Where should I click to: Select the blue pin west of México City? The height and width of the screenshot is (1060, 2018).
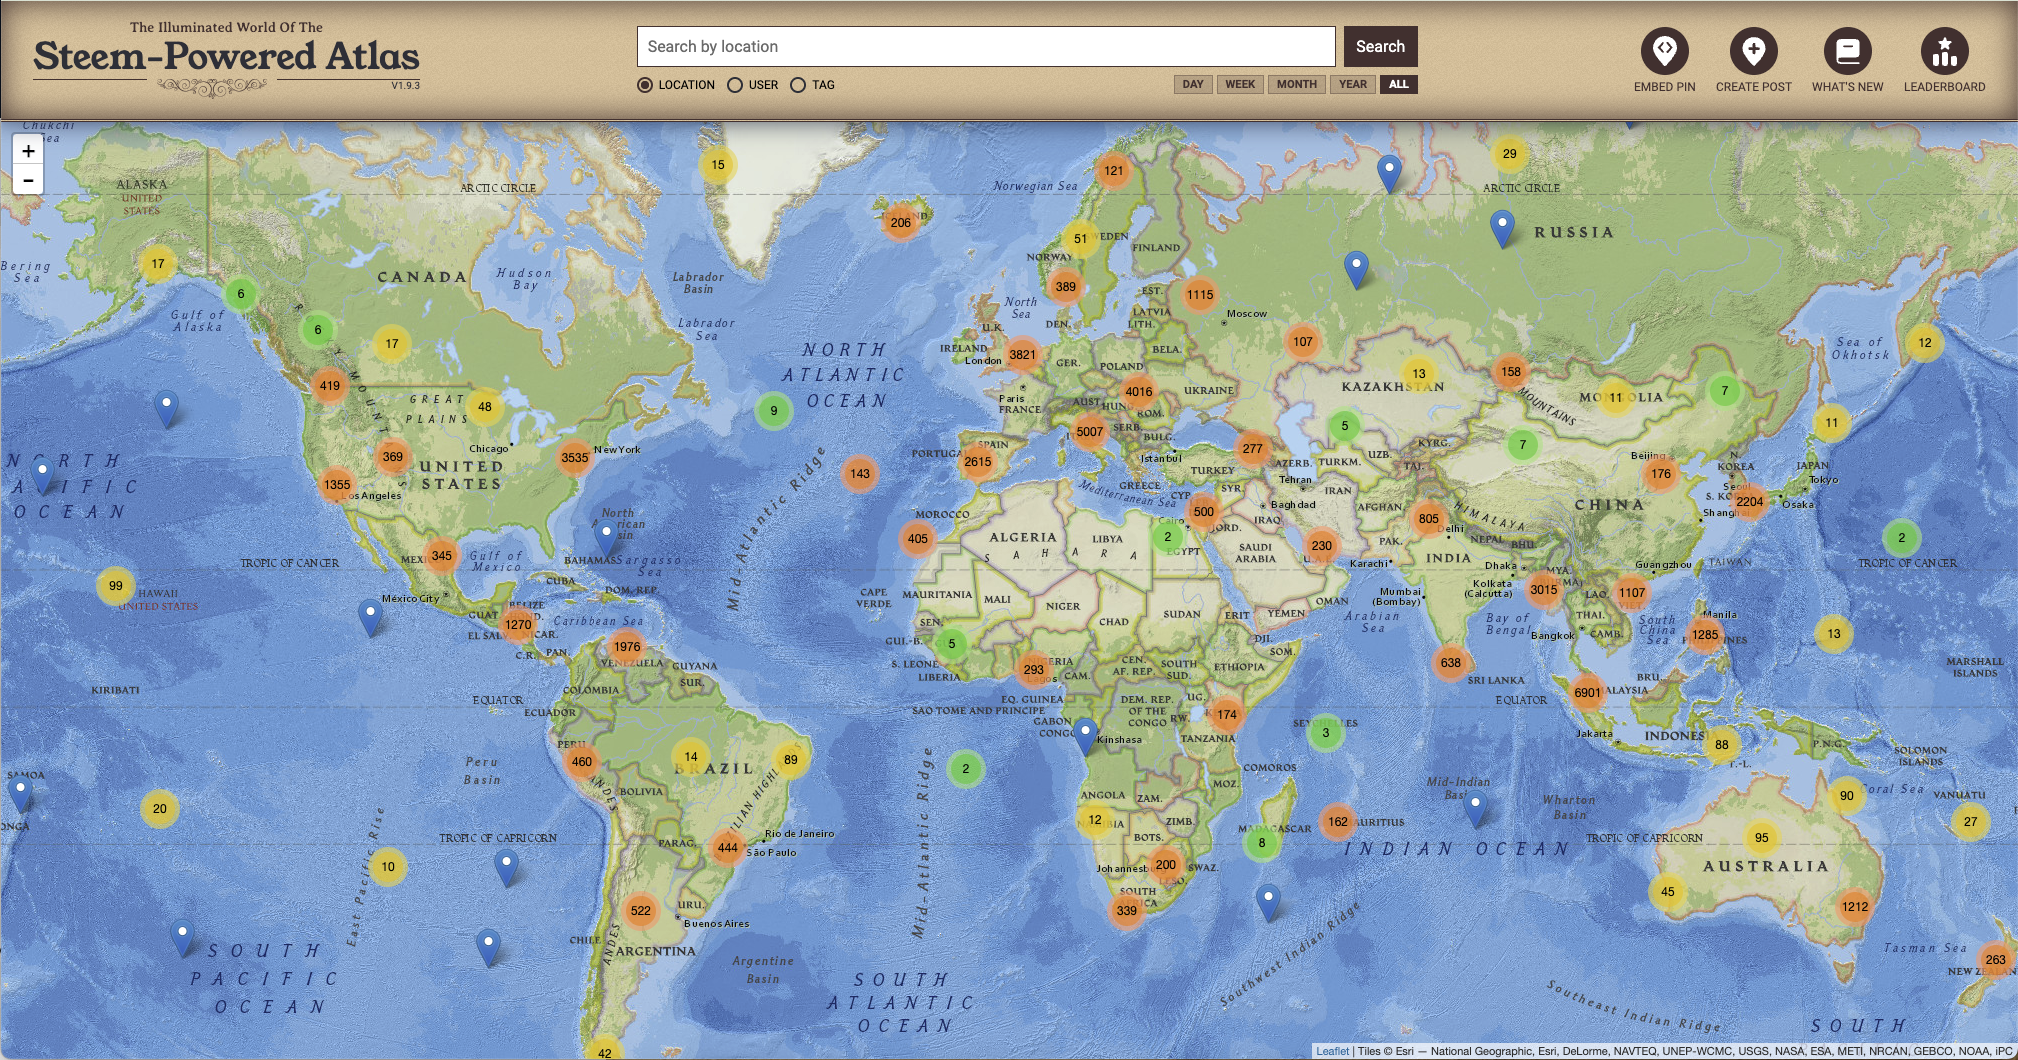(370, 618)
